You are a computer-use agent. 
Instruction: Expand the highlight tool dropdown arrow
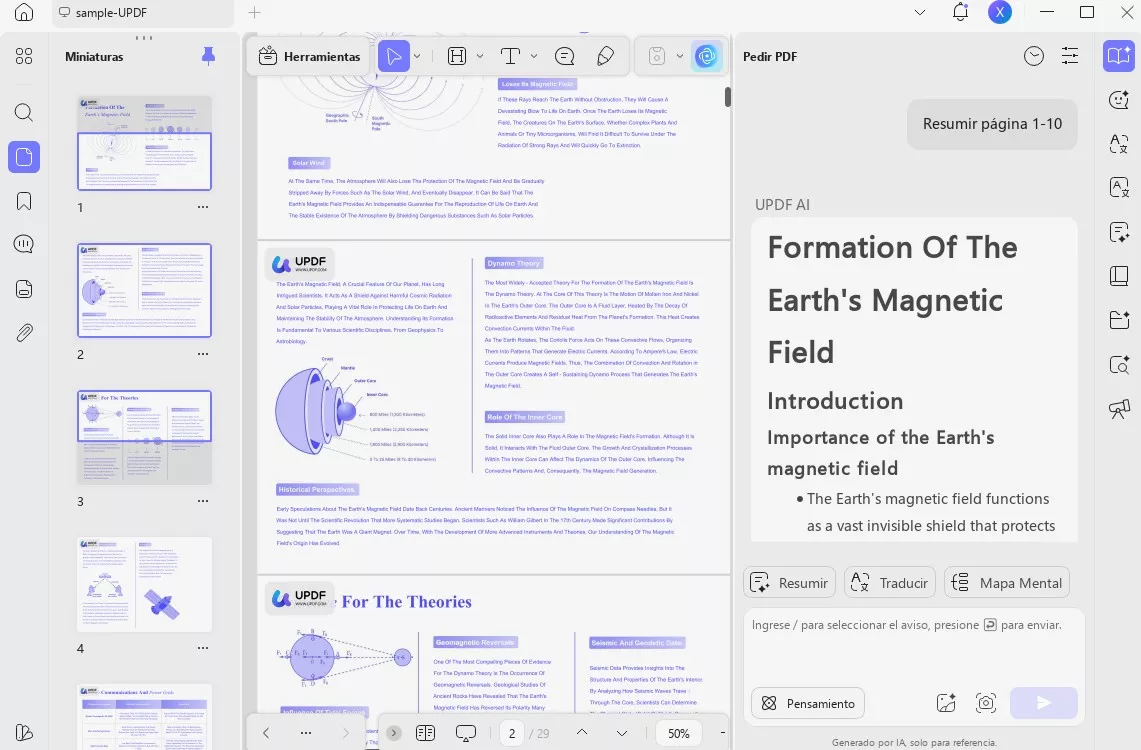(x=480, y=56)
